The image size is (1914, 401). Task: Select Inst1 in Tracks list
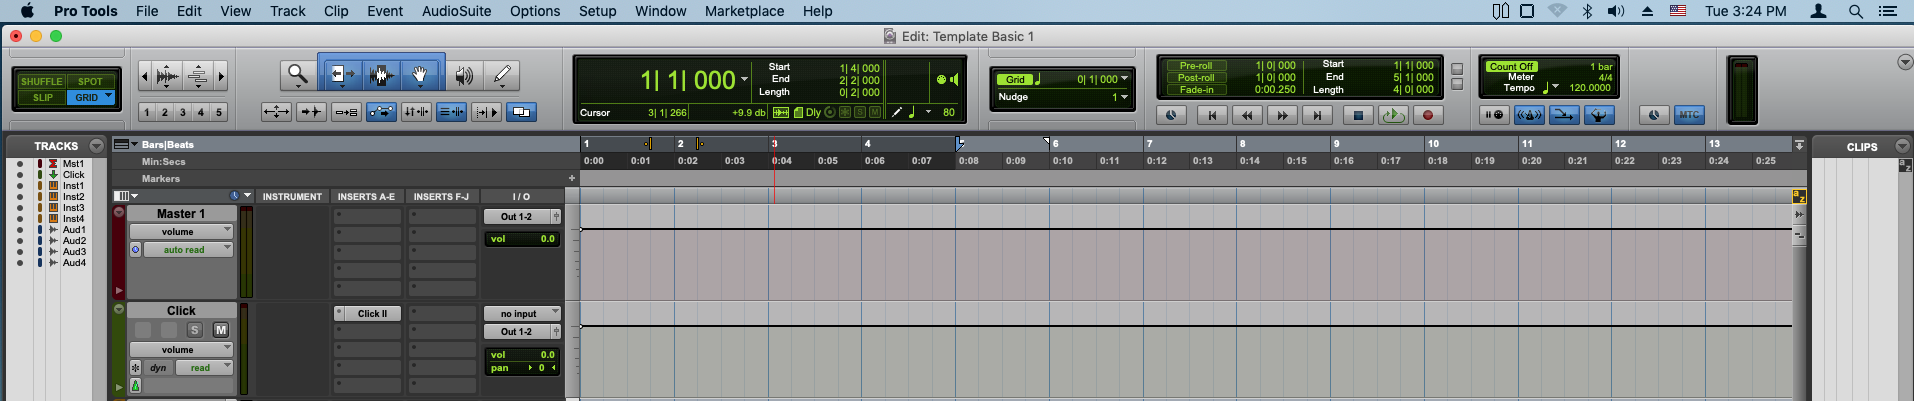[74, 186]
